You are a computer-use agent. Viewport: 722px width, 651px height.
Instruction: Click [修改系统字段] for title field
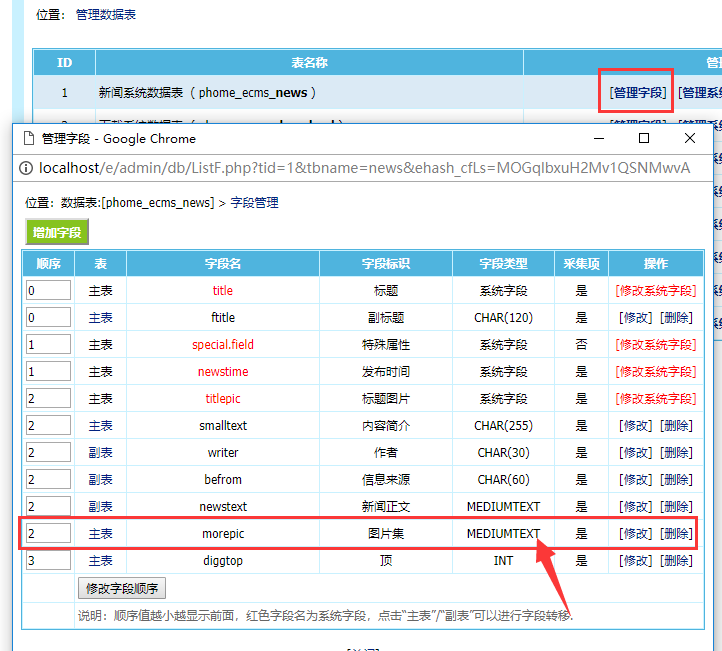point(656,291)
